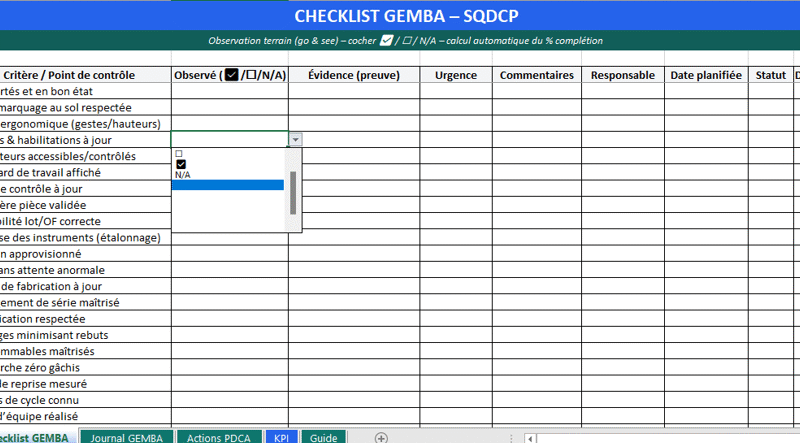Select the 'de série maîtrisé' criterion cell
This screenshot has width=800, height=443.
(85, 303)
